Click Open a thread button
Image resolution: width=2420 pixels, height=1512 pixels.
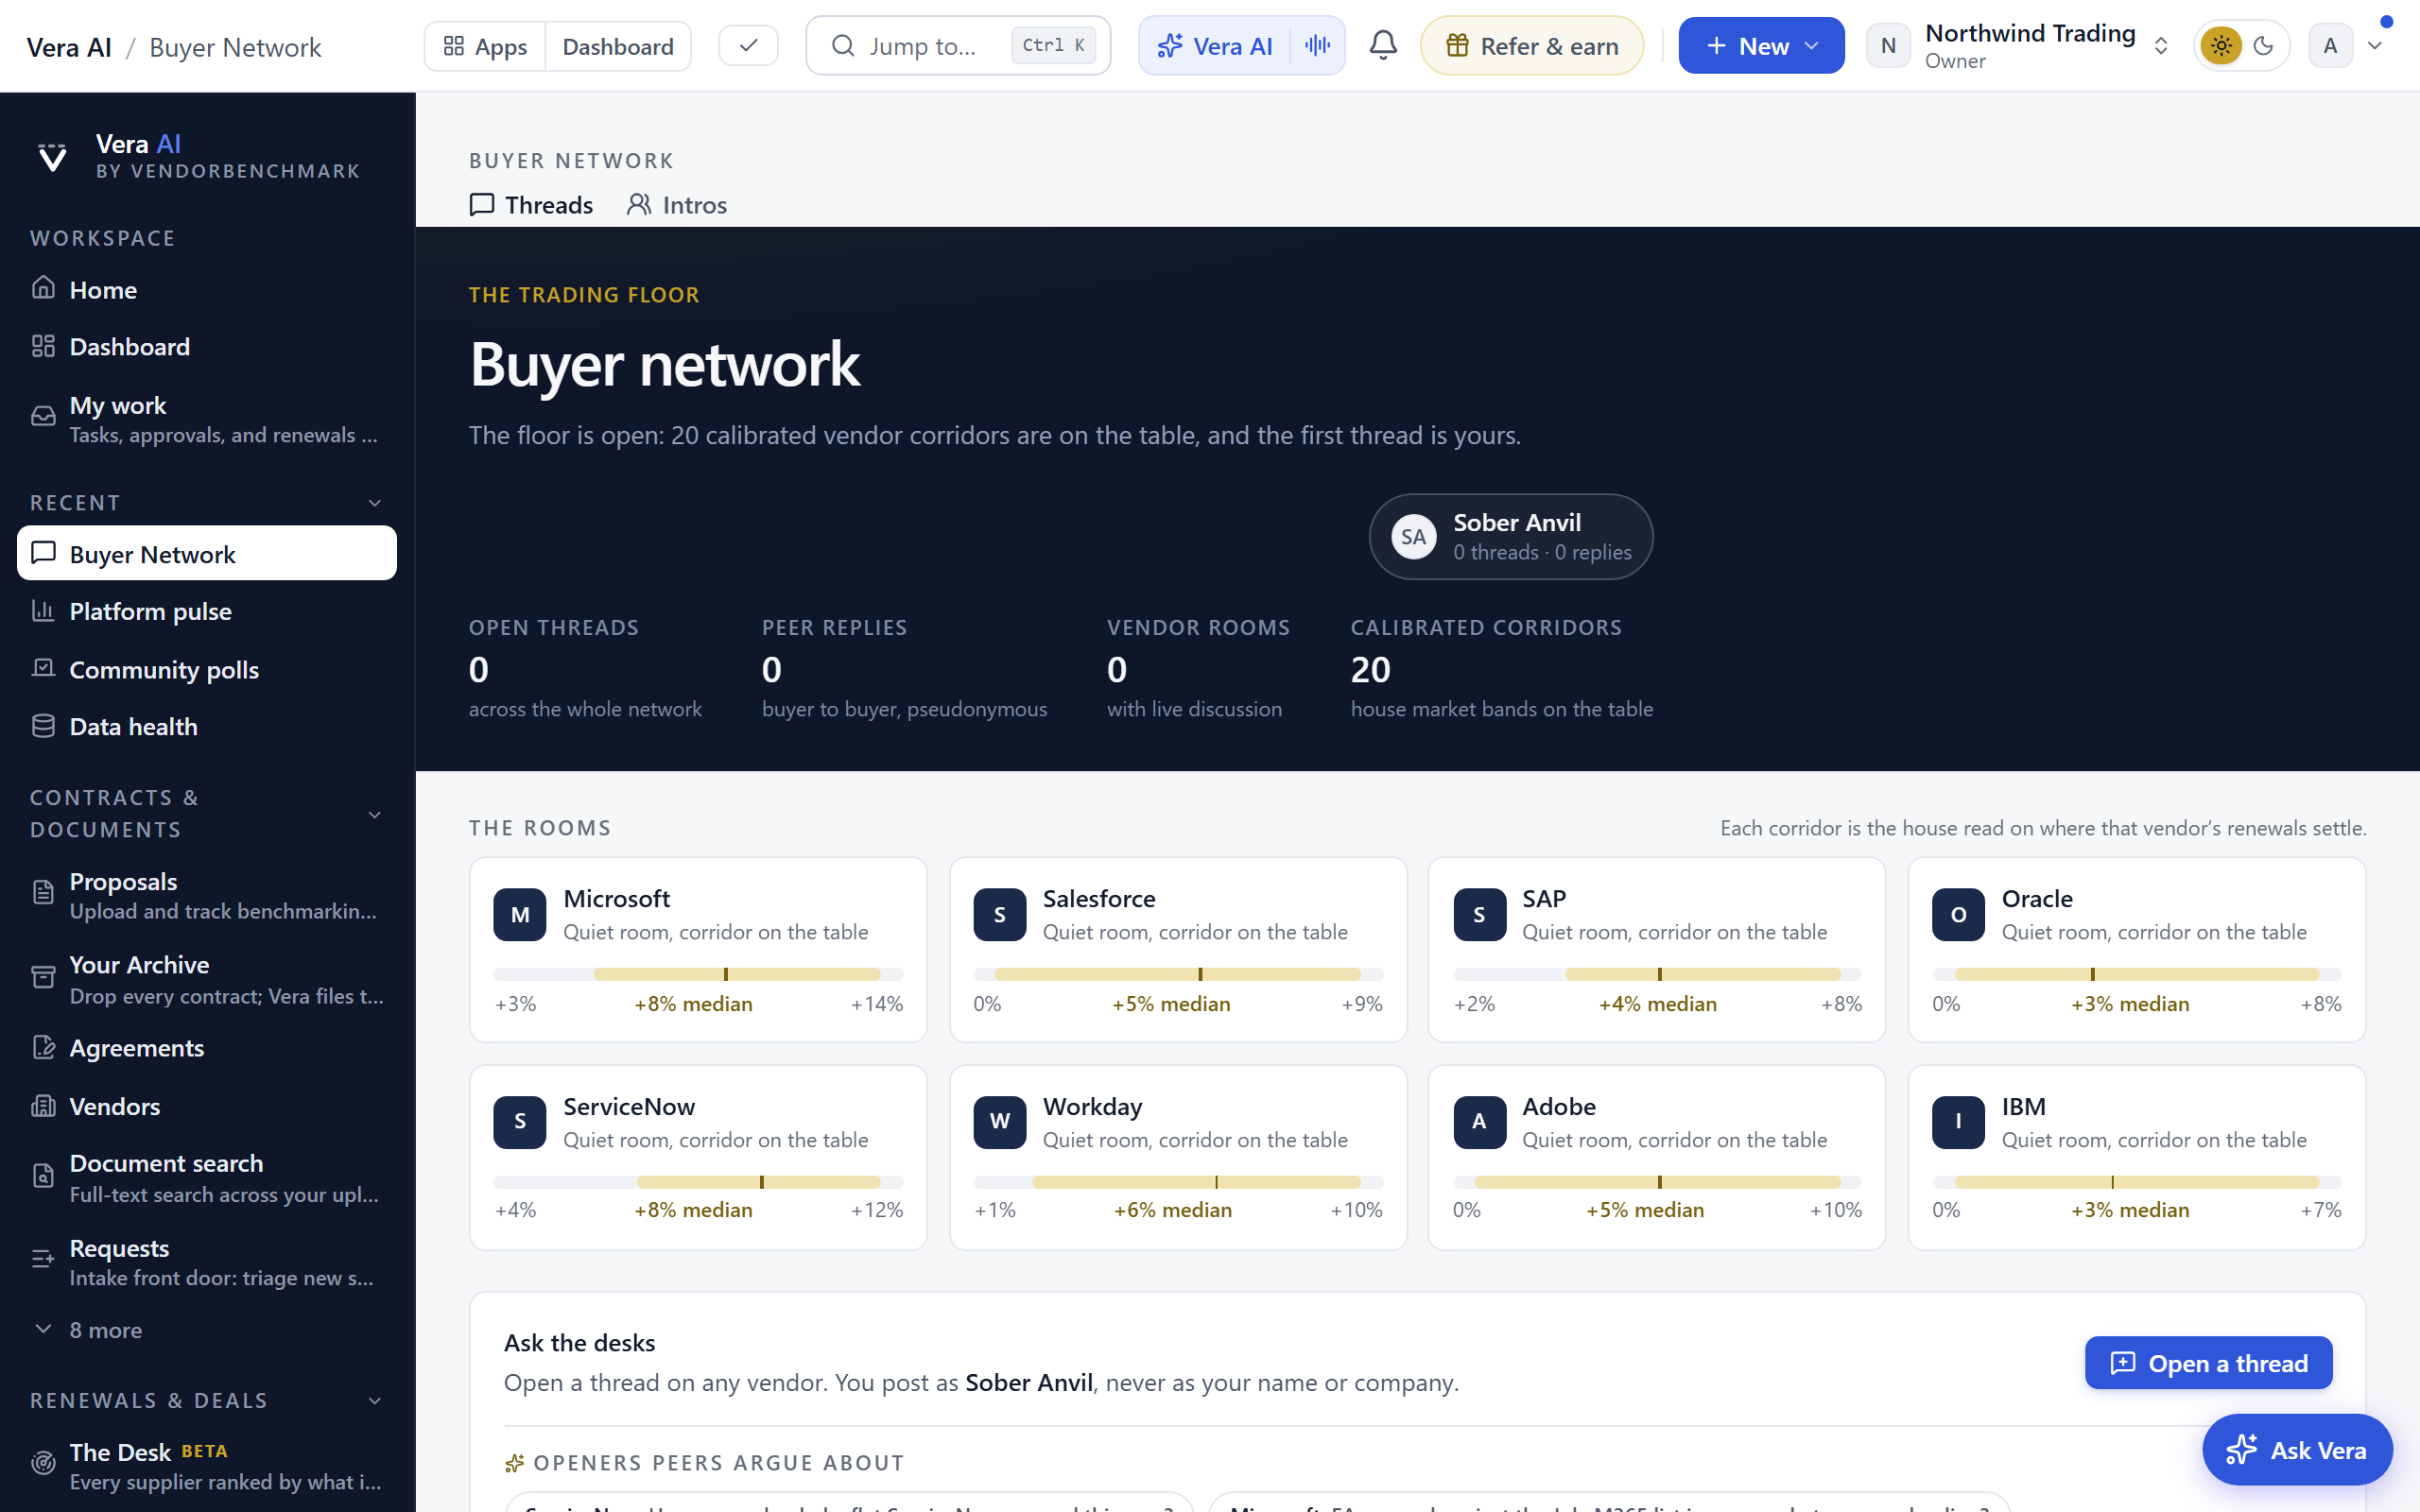pos(2208,1363)
